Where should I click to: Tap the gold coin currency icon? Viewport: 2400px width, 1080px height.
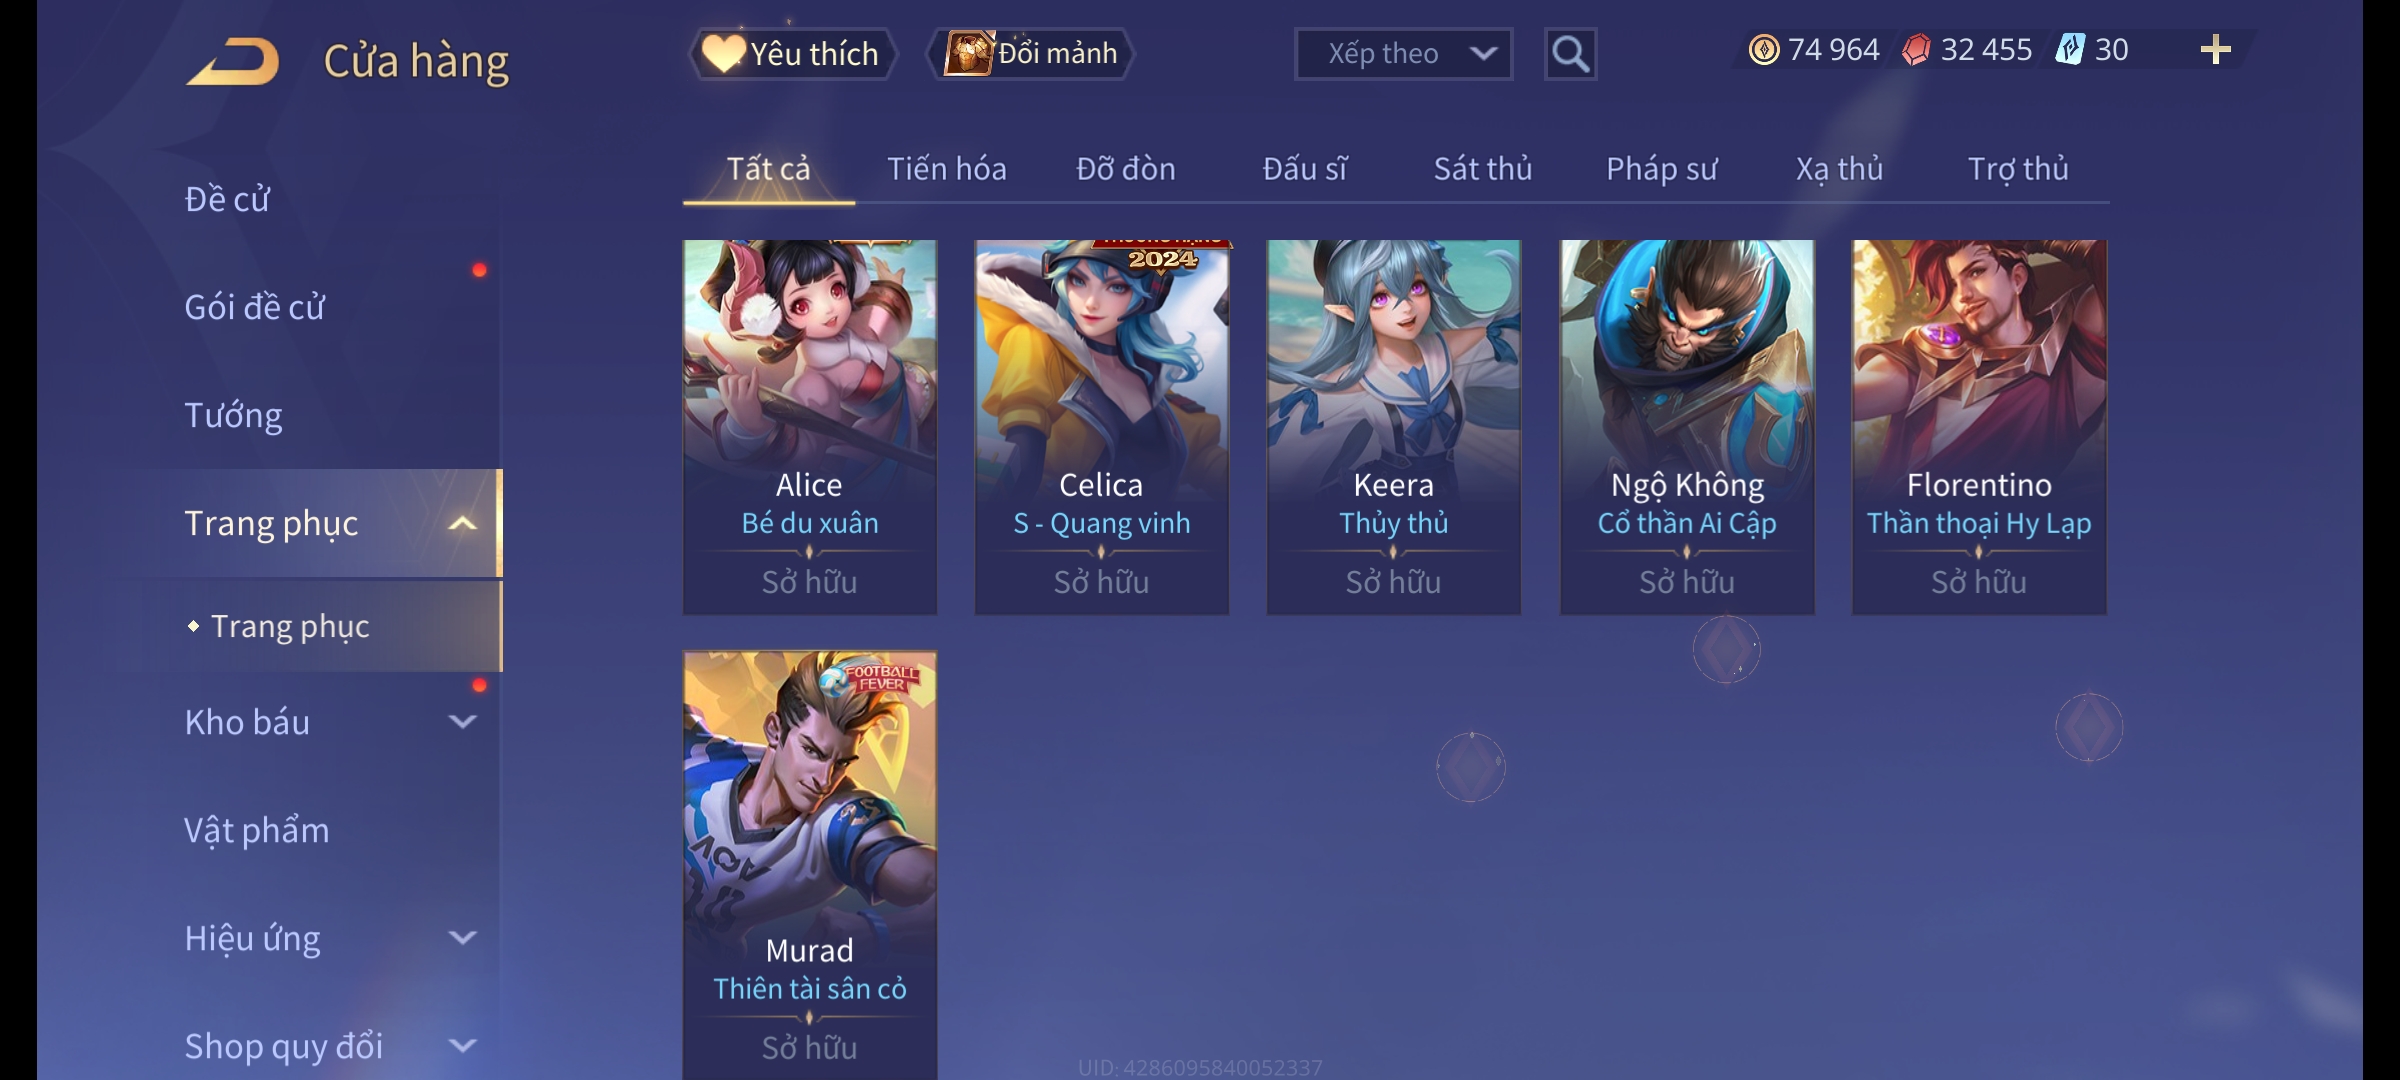(x=1764, y=50)
